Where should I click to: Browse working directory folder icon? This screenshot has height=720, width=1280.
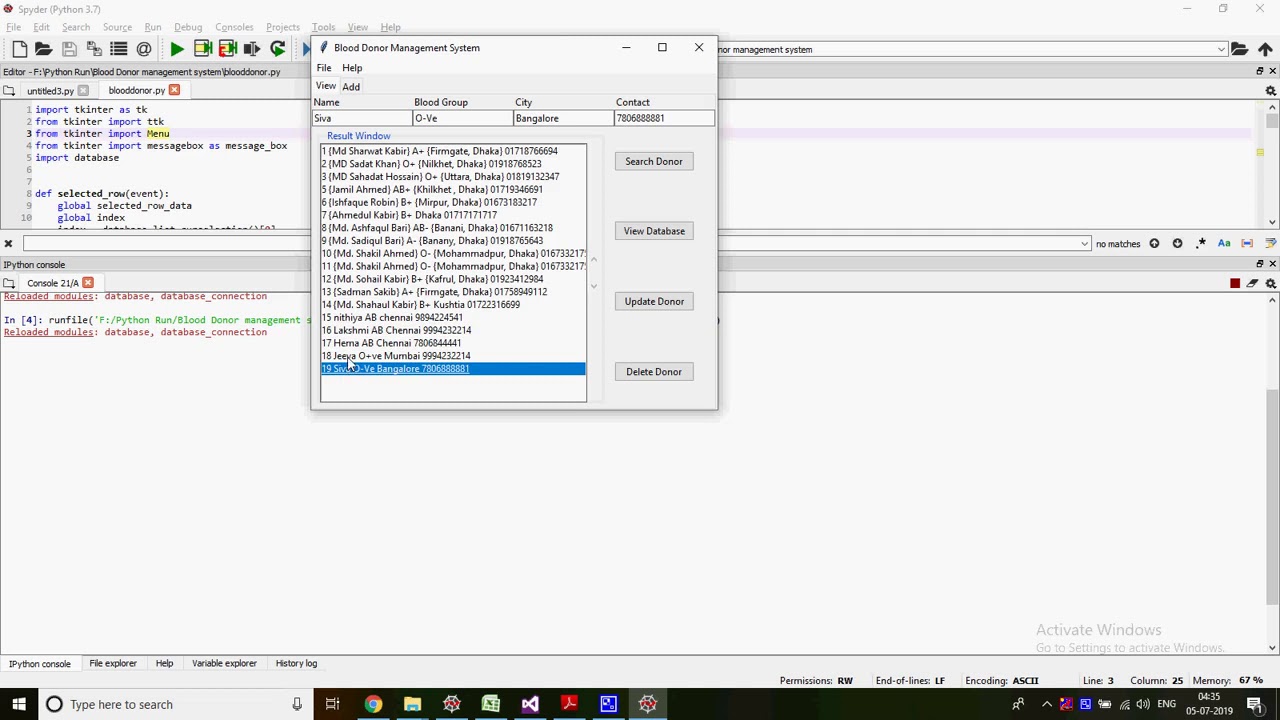[x=1240, y=49]
